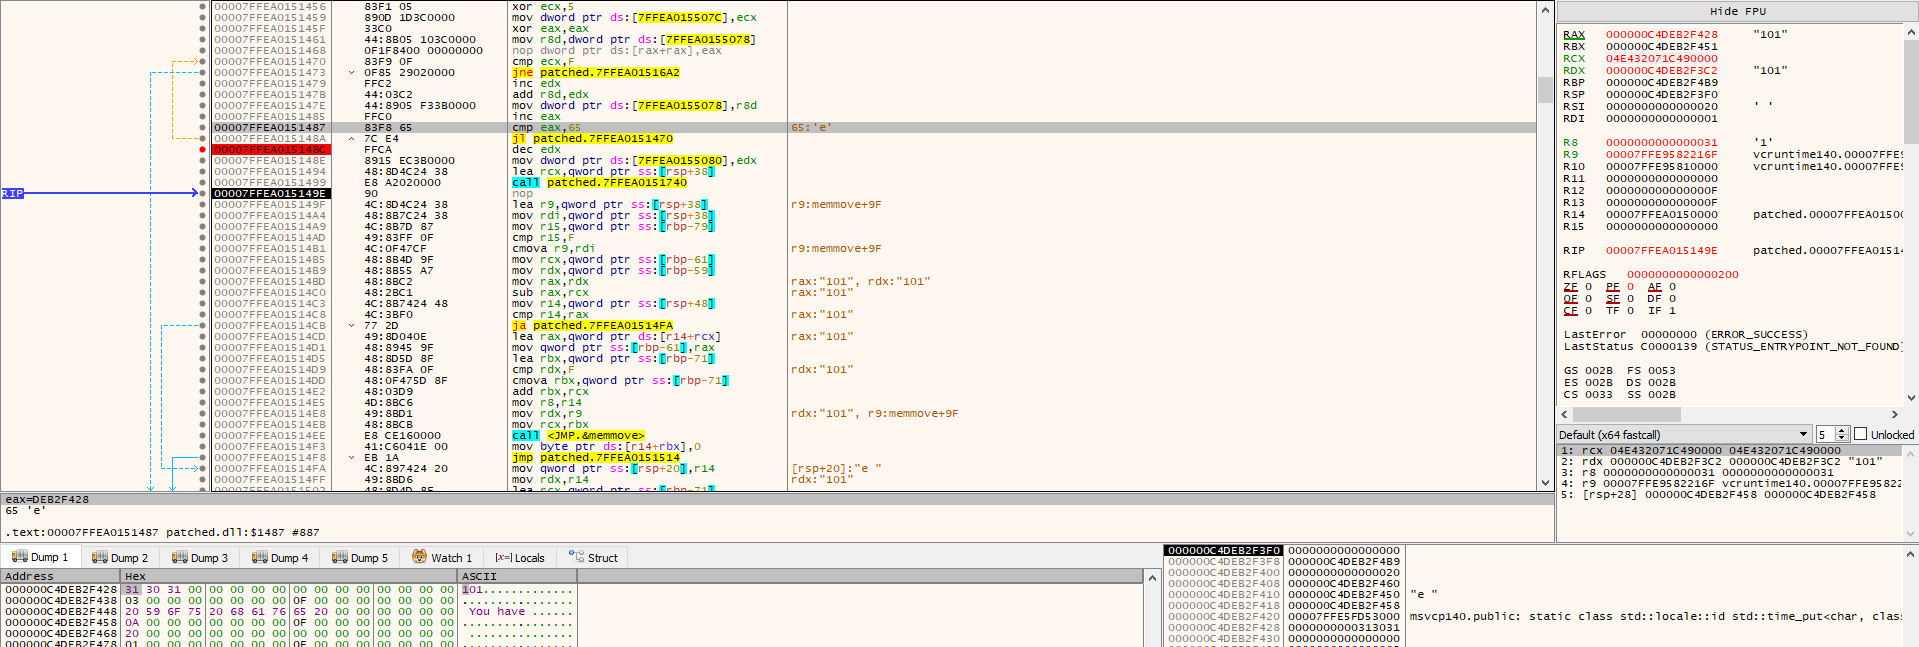Click the Struct tab's tree icon

(x=576, y=557)
